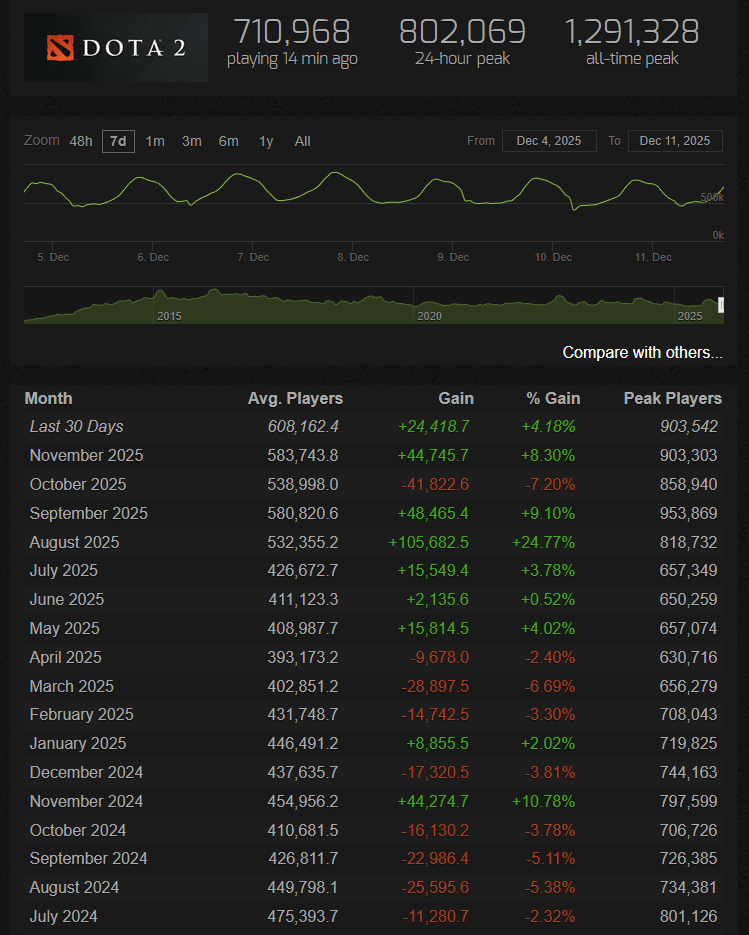
Task: Open the To date field Dec 11, 2025
Action: pyautogui.click(x=675, y=141)
